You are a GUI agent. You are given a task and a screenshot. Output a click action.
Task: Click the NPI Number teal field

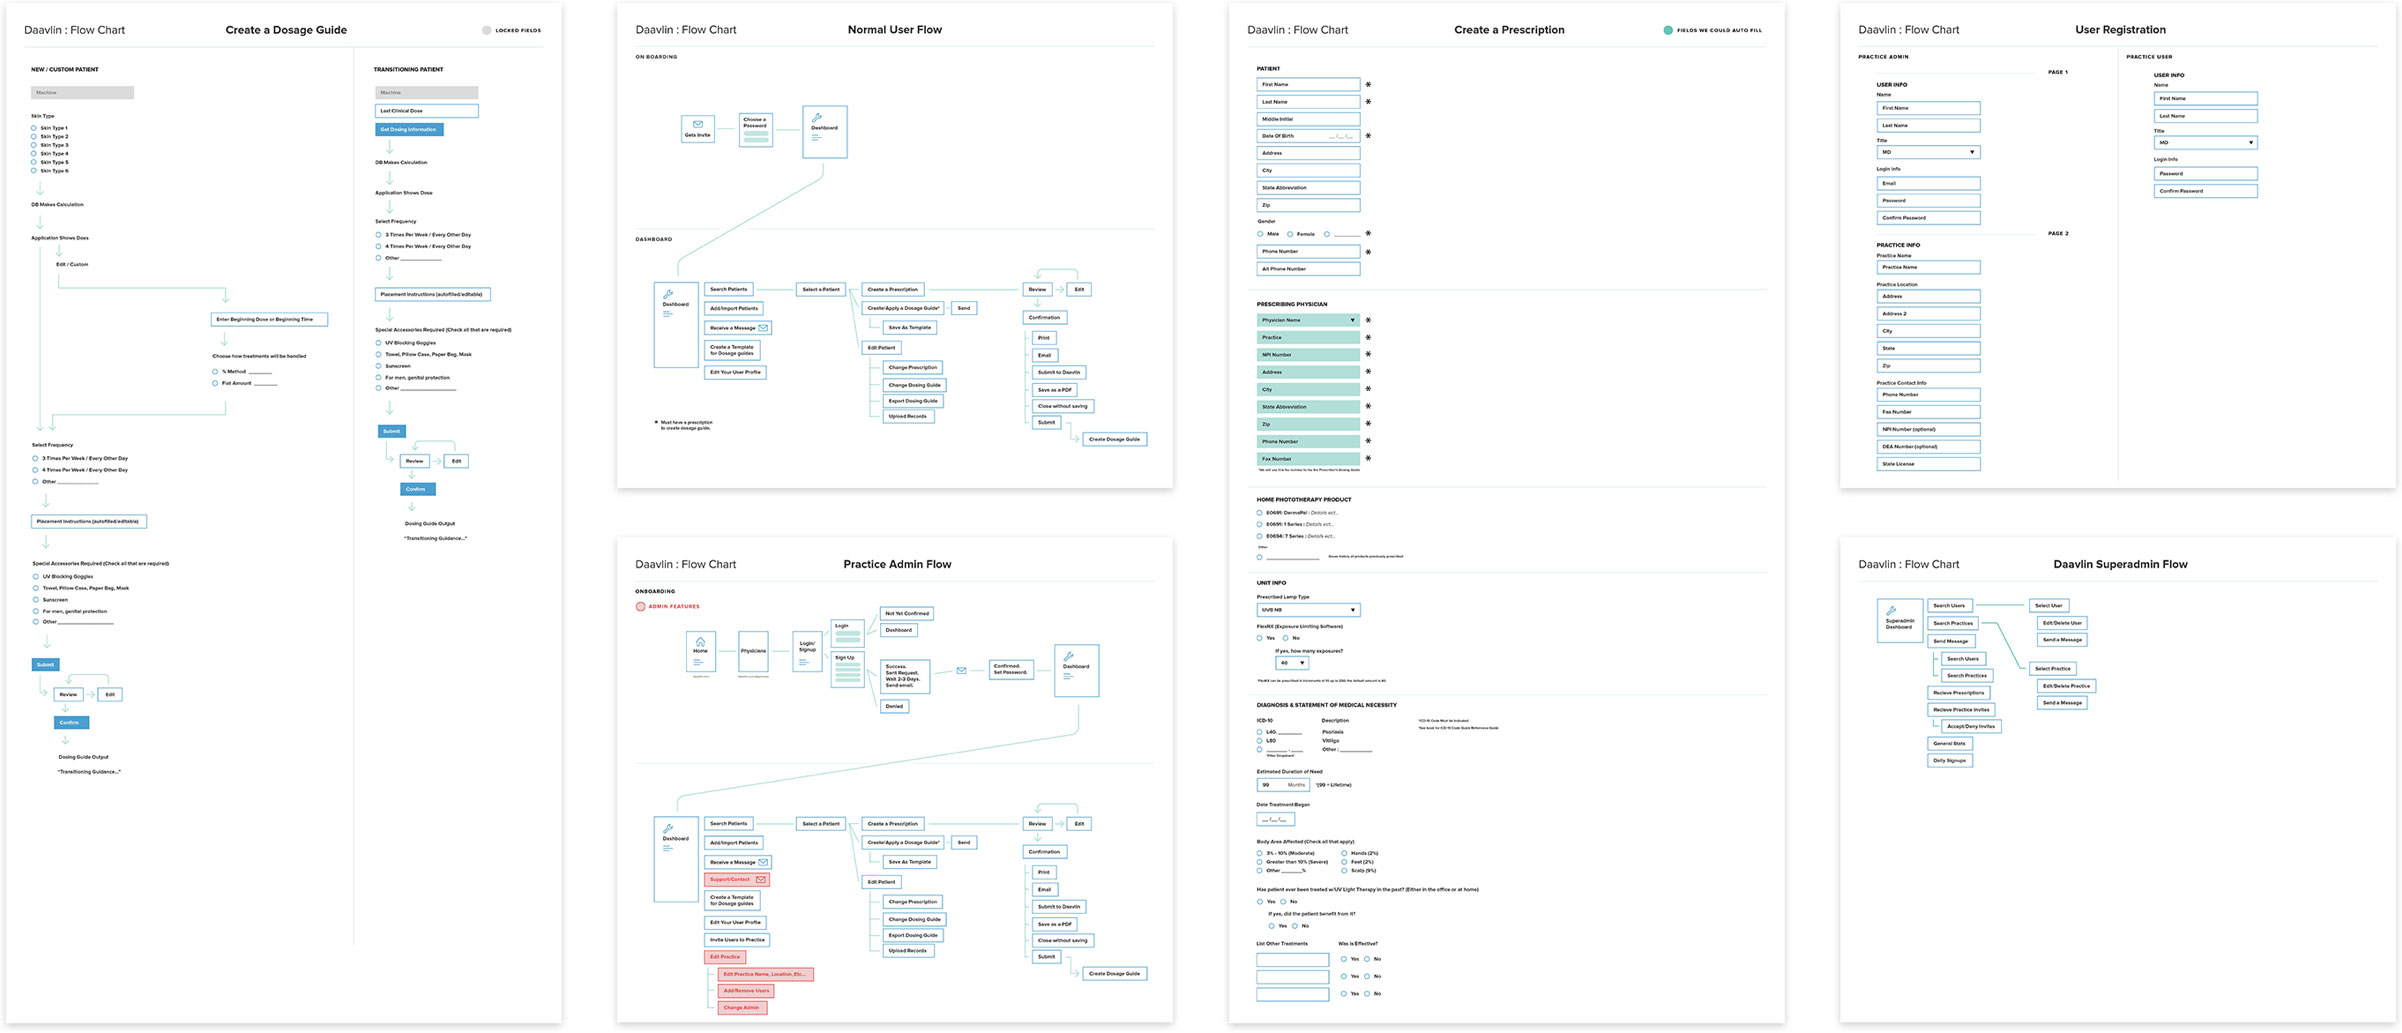tap(1308, 355)
